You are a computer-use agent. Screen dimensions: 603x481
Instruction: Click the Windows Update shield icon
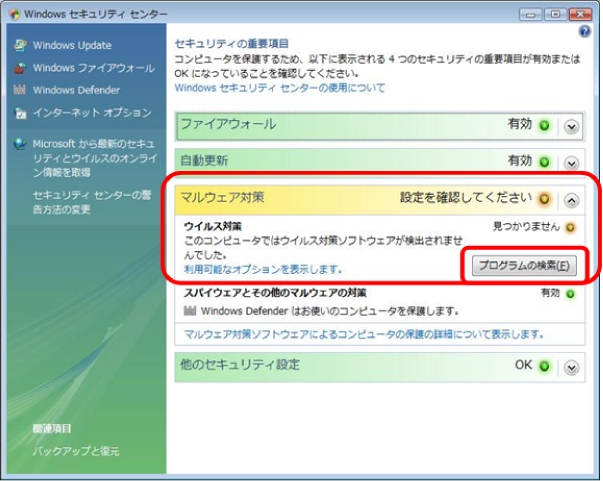point(22,46)
